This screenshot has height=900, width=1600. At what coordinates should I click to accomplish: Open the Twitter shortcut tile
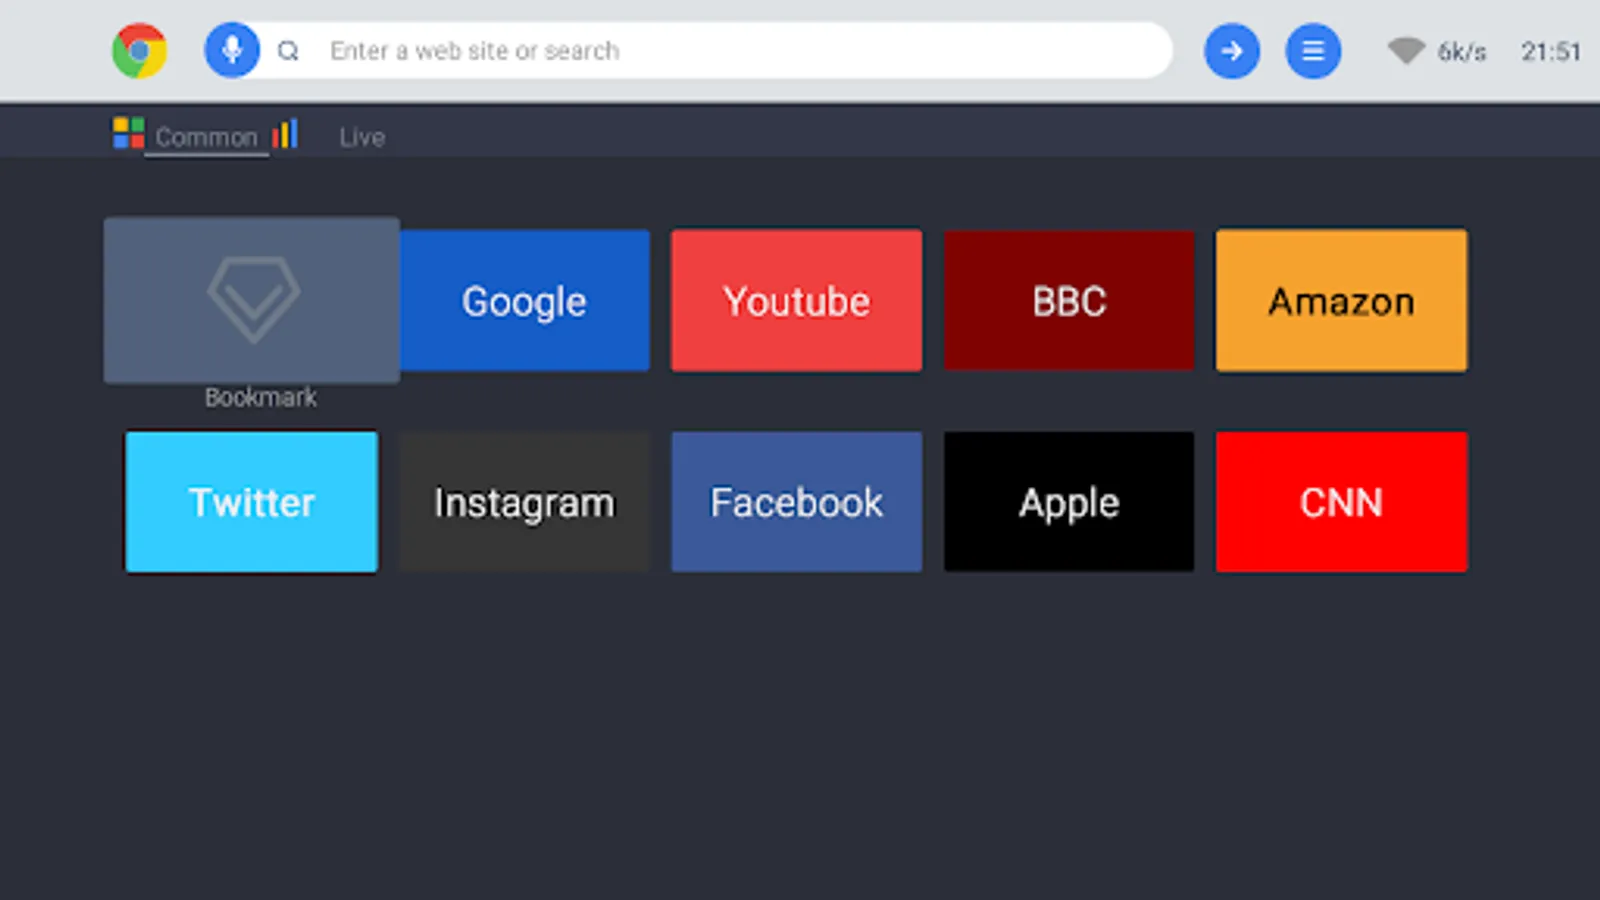(252, 502)
